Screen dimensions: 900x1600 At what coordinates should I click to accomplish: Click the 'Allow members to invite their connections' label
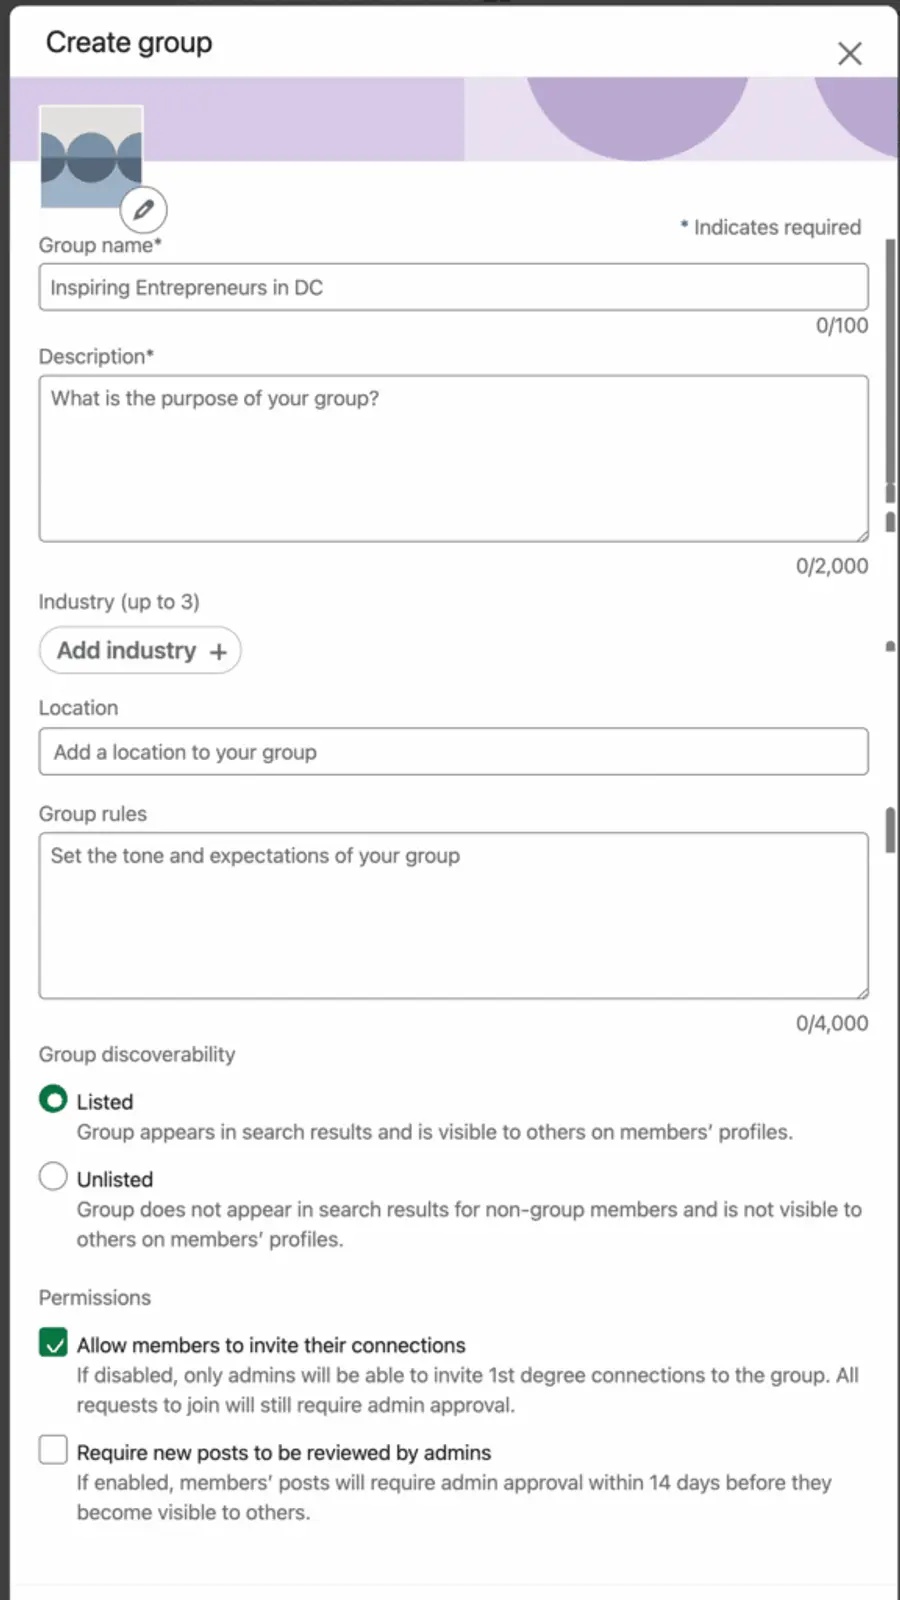coord(271,1345)
